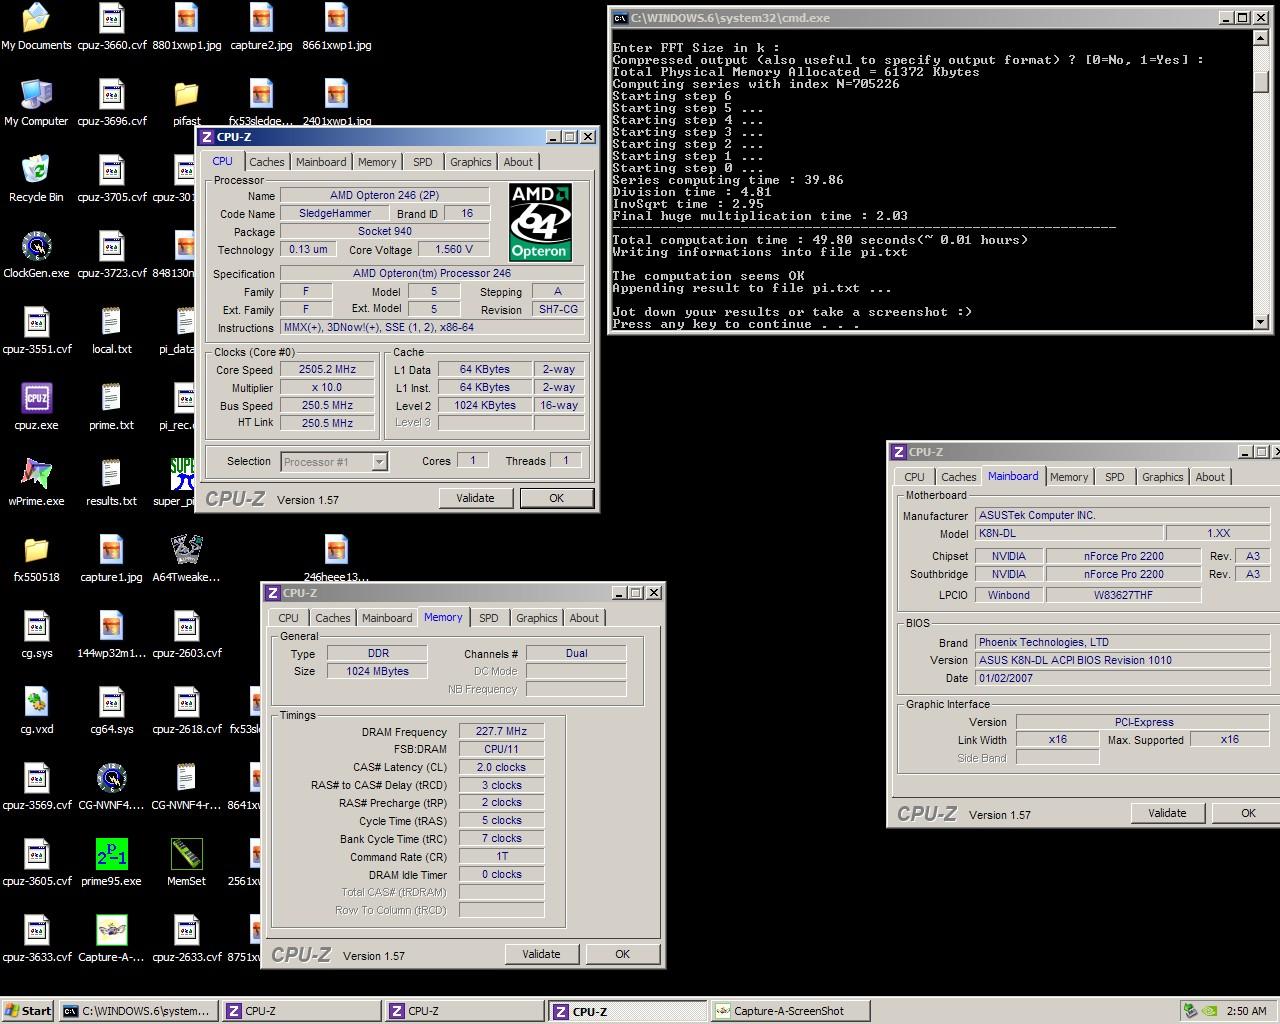Open CG-NVNF4 clock generator icon
The height and width of the screenshot is (1024, 1280).
(x=111, y=787)
